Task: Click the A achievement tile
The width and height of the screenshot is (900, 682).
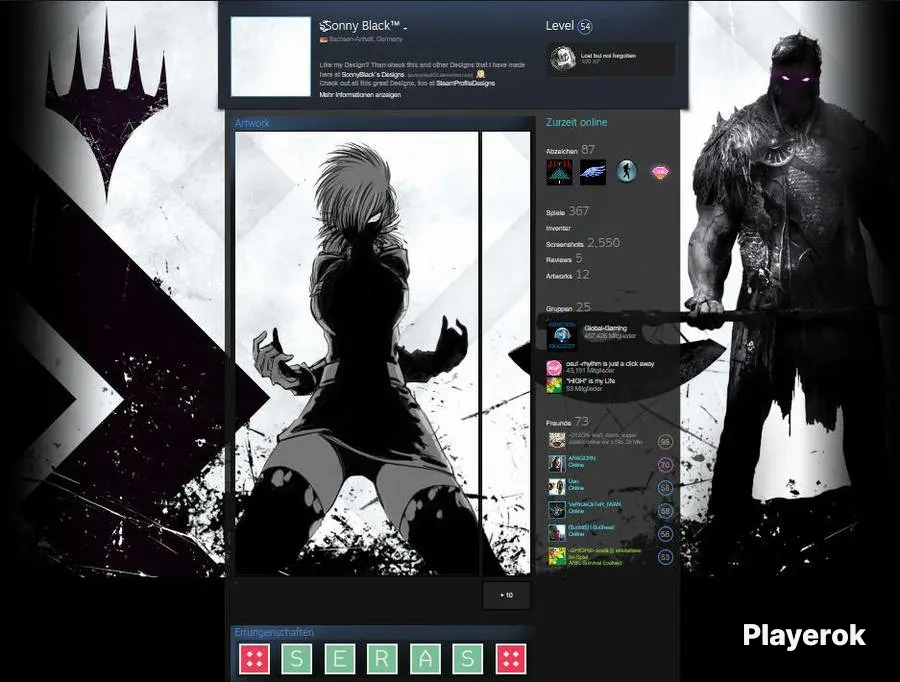Action: (425, 658)
